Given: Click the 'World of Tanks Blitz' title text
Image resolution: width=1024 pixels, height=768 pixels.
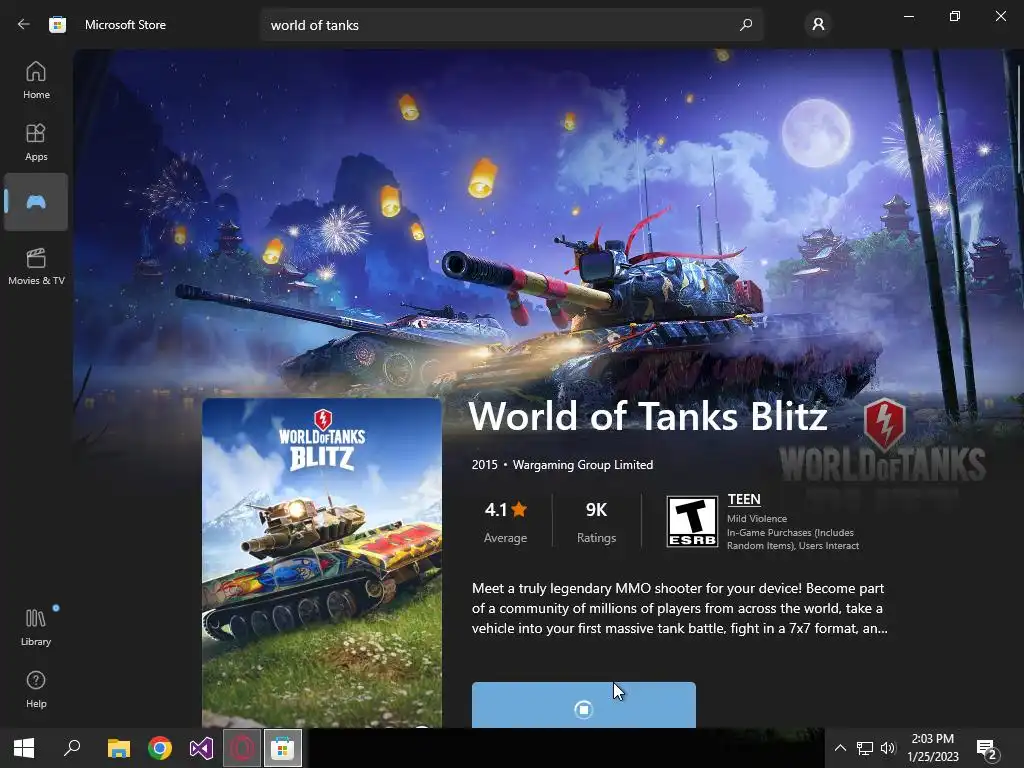Looking at the screenshot, I should point(648,416).
